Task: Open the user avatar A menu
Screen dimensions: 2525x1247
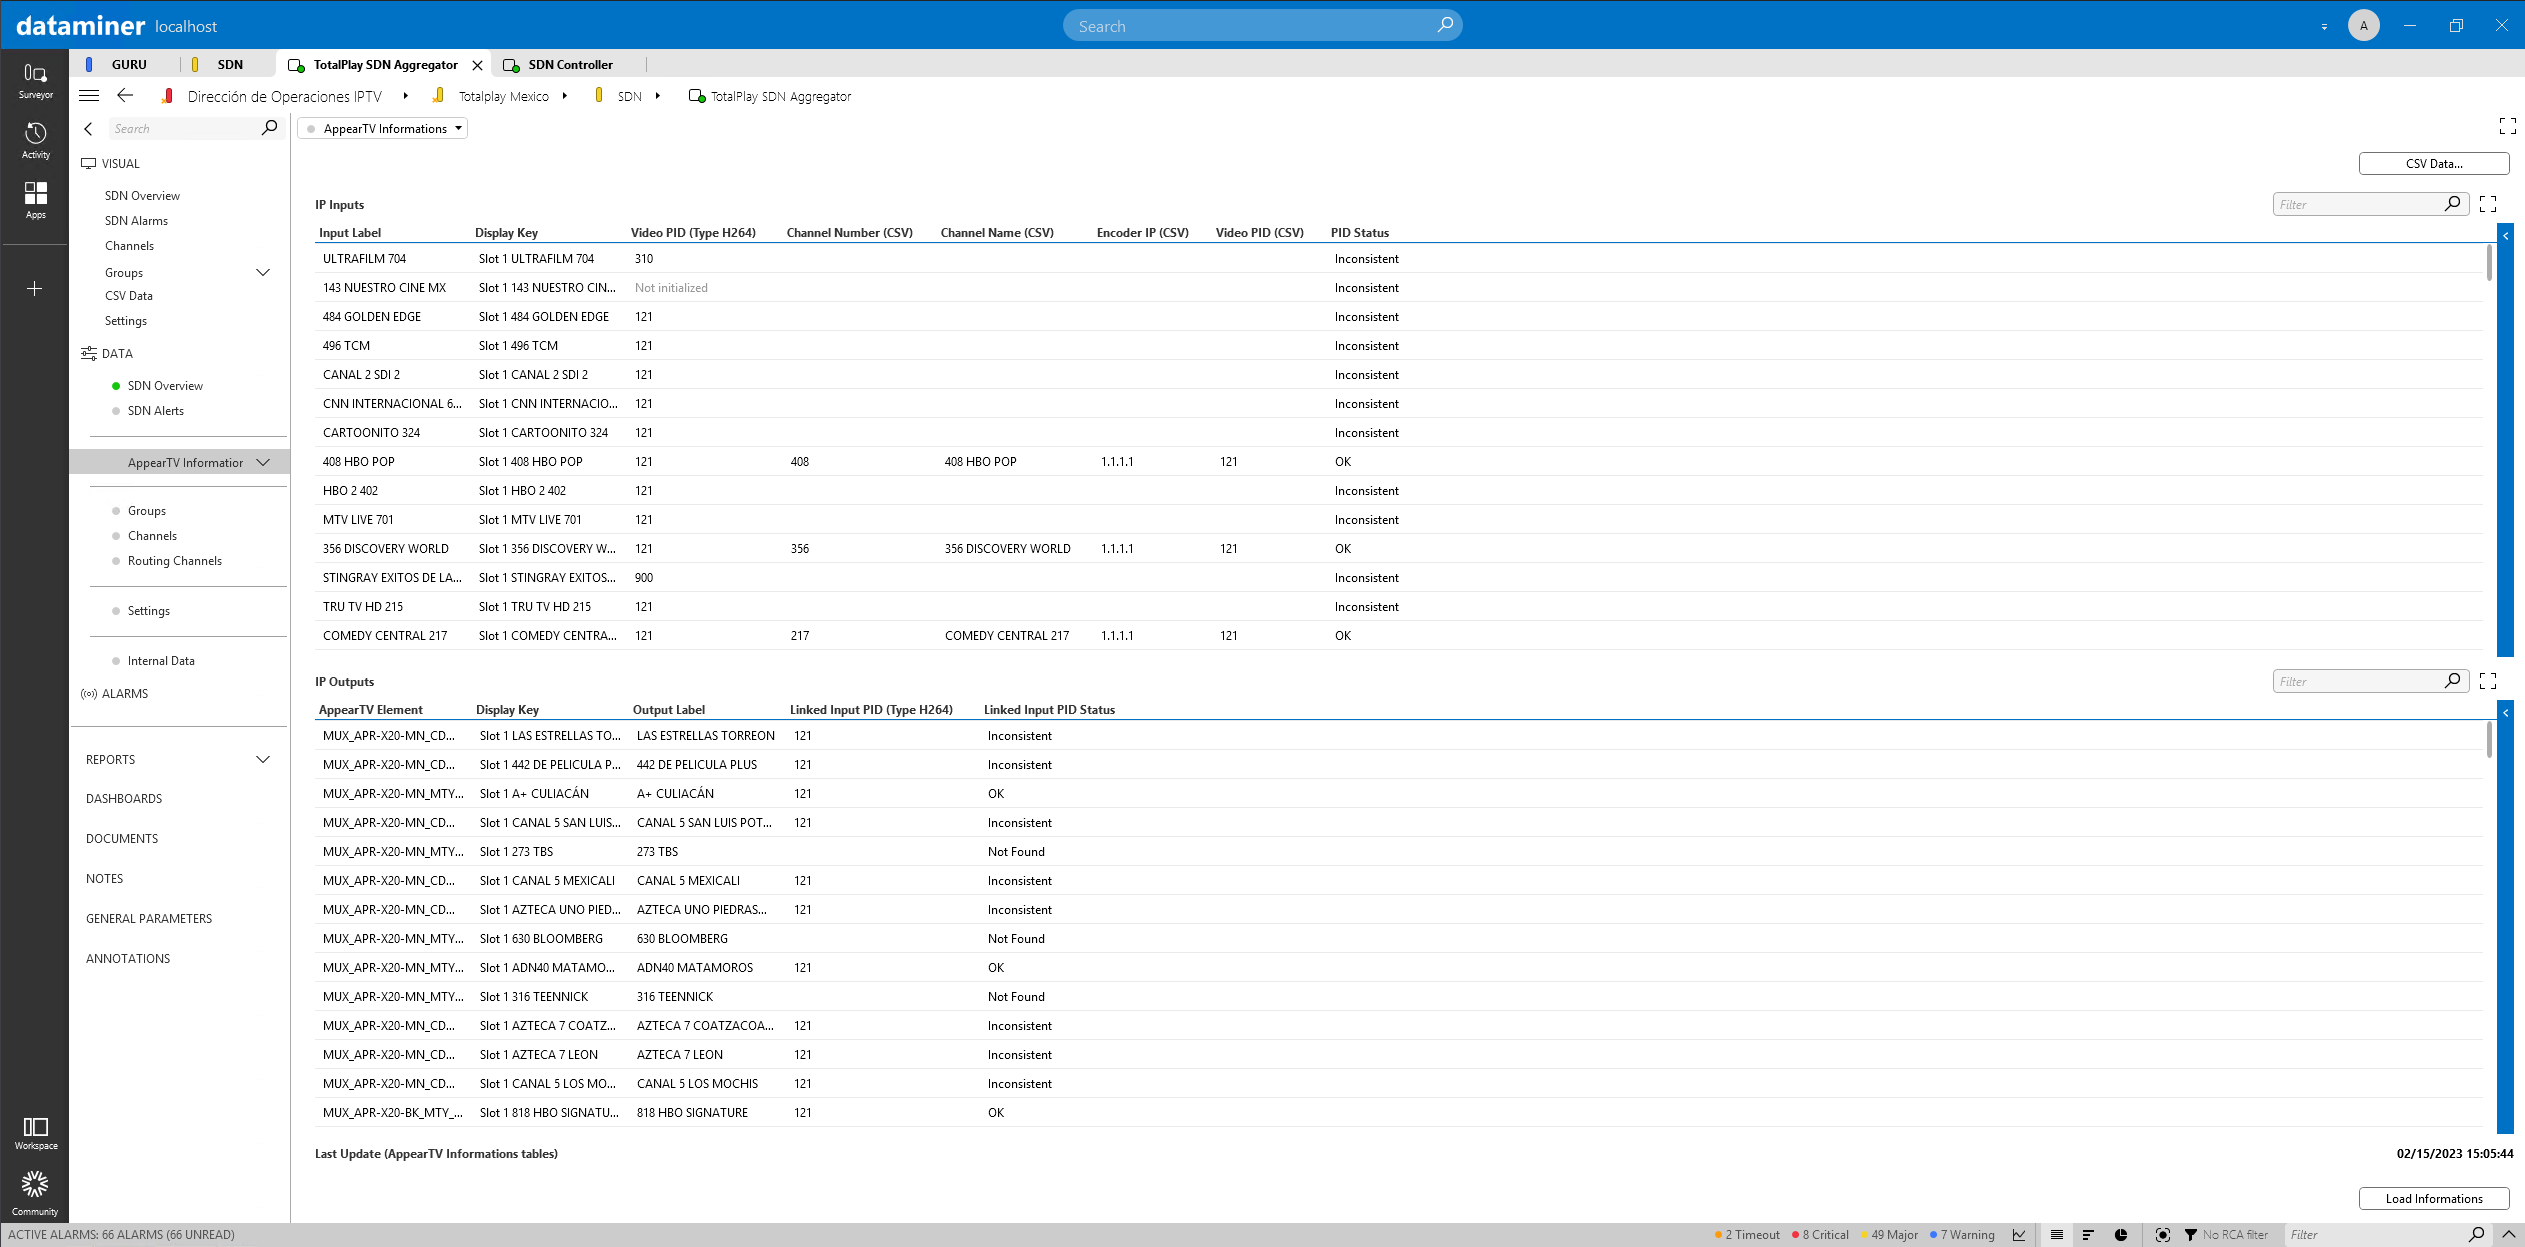Action: 2363,26
